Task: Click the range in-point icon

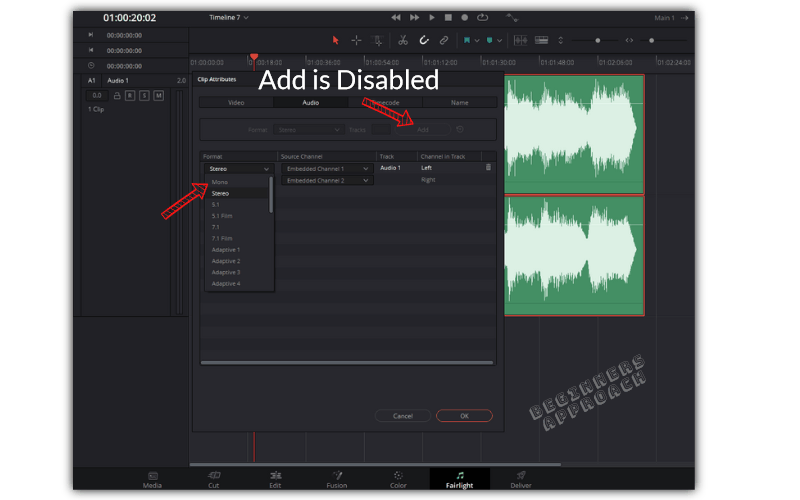Action: [91, 35]
